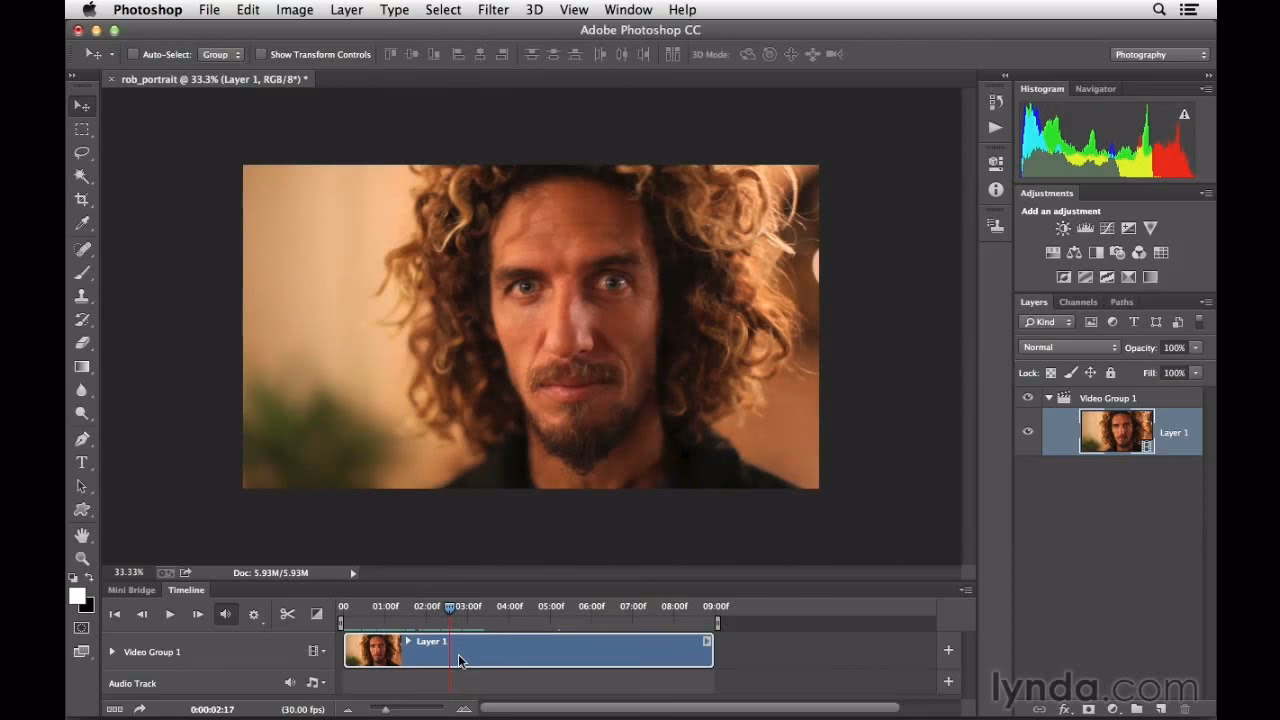Switch to the Channels tab
Image resolution: width=1280 pixels, height=720 pixels.
1078,301
